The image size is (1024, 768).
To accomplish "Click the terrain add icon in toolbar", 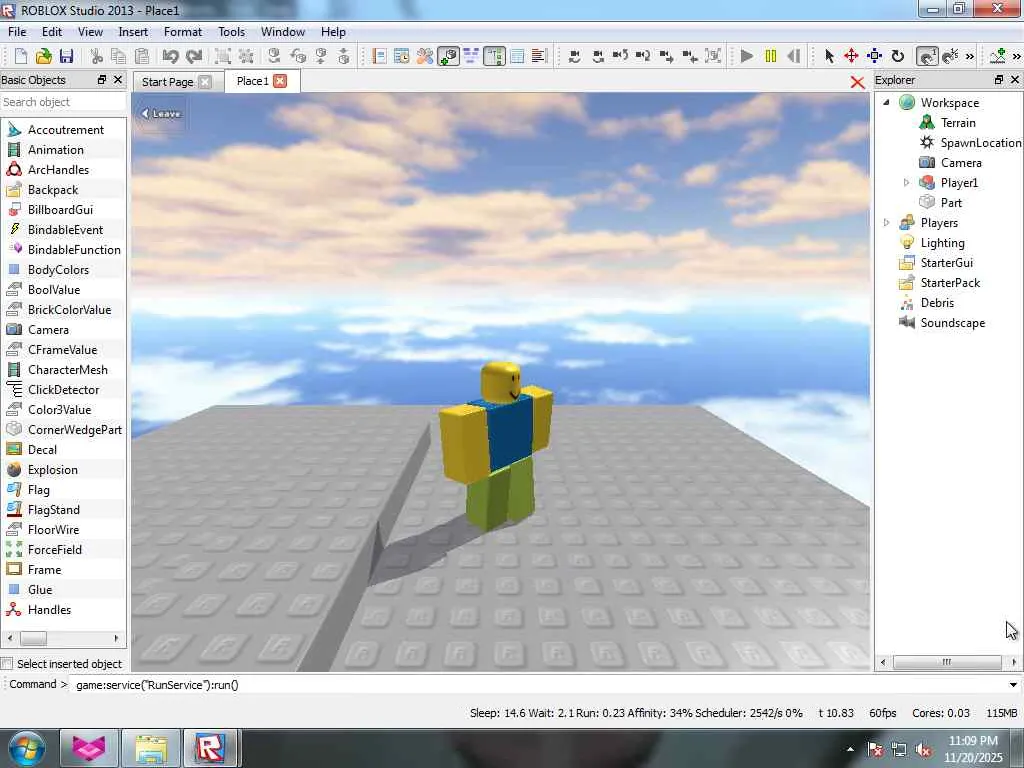I will point(997,56).
